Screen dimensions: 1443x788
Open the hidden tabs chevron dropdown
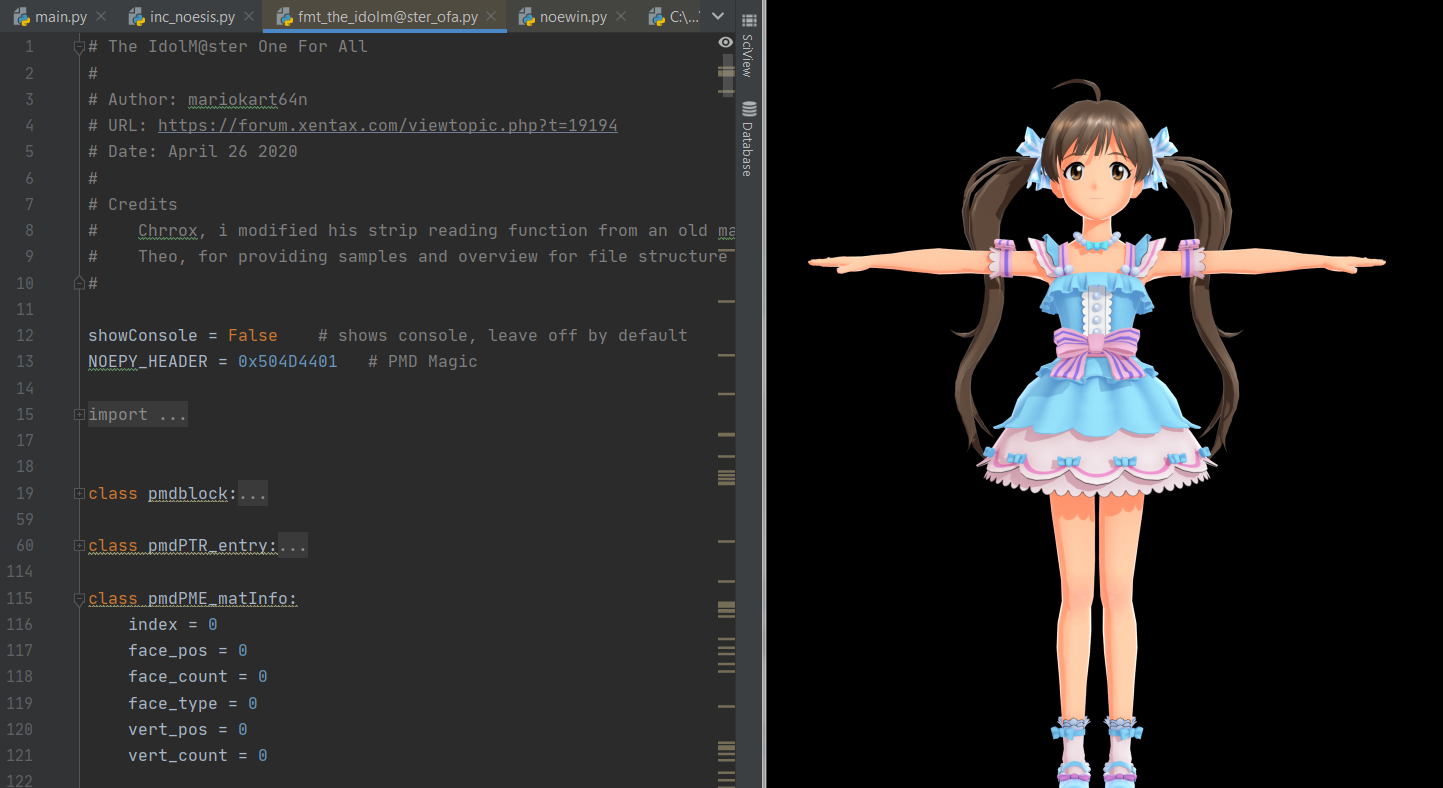[717, 16]
